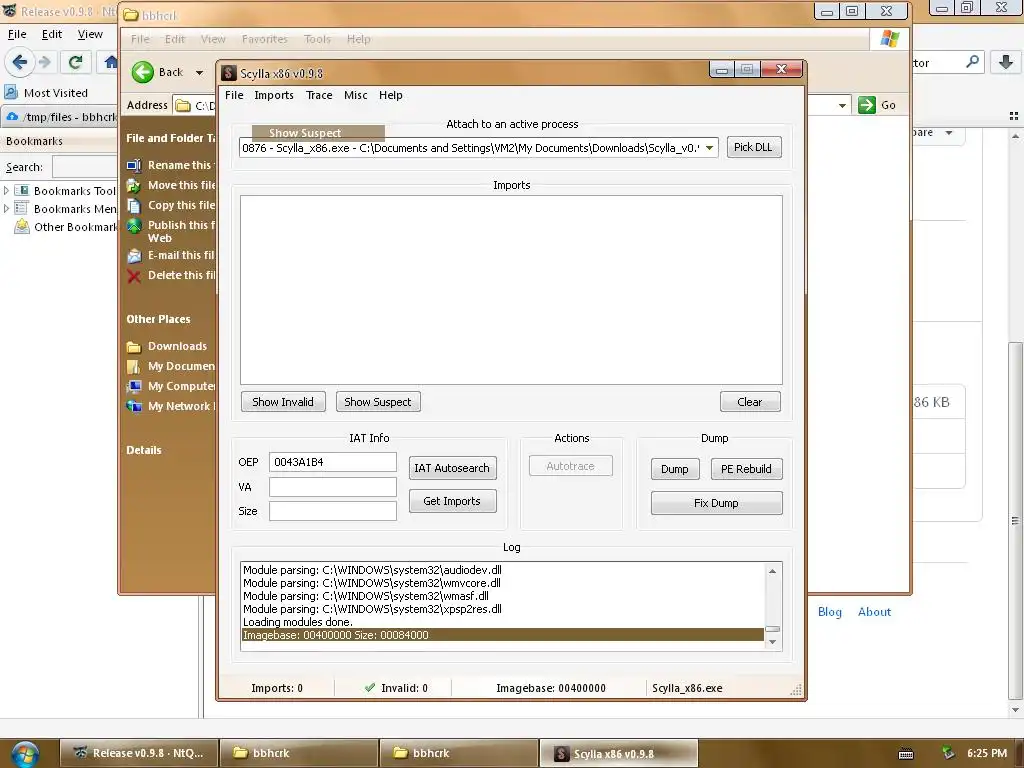Open the browser View menu
This screenshot has height=768, width=1024.
(x=90, y=34)
